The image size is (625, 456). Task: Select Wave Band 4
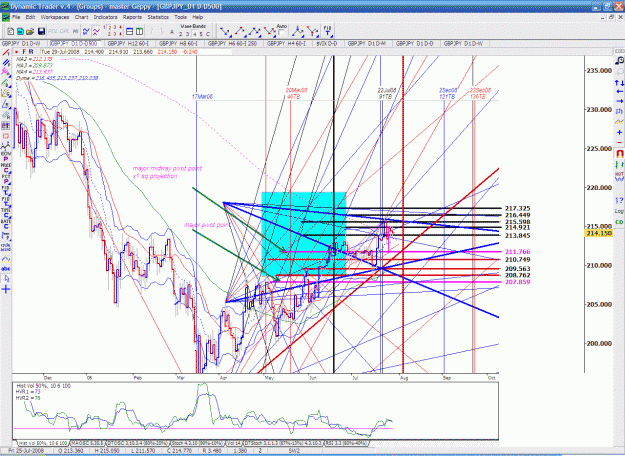(x=194, y=34)
